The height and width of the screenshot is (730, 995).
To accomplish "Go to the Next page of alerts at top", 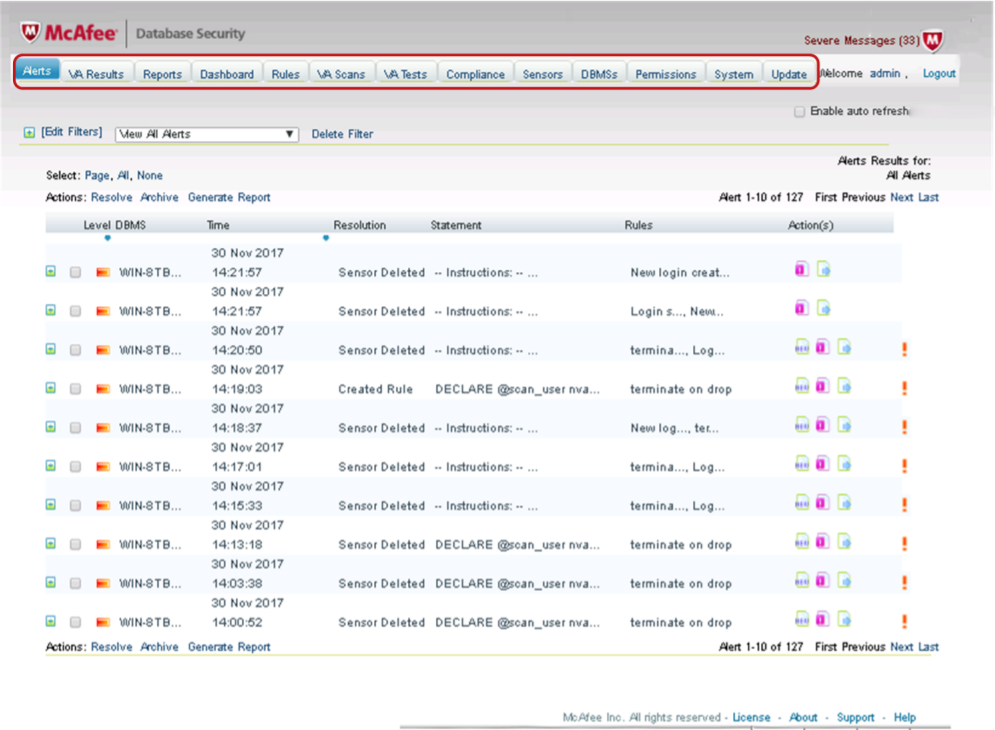I will coord(901,198).
